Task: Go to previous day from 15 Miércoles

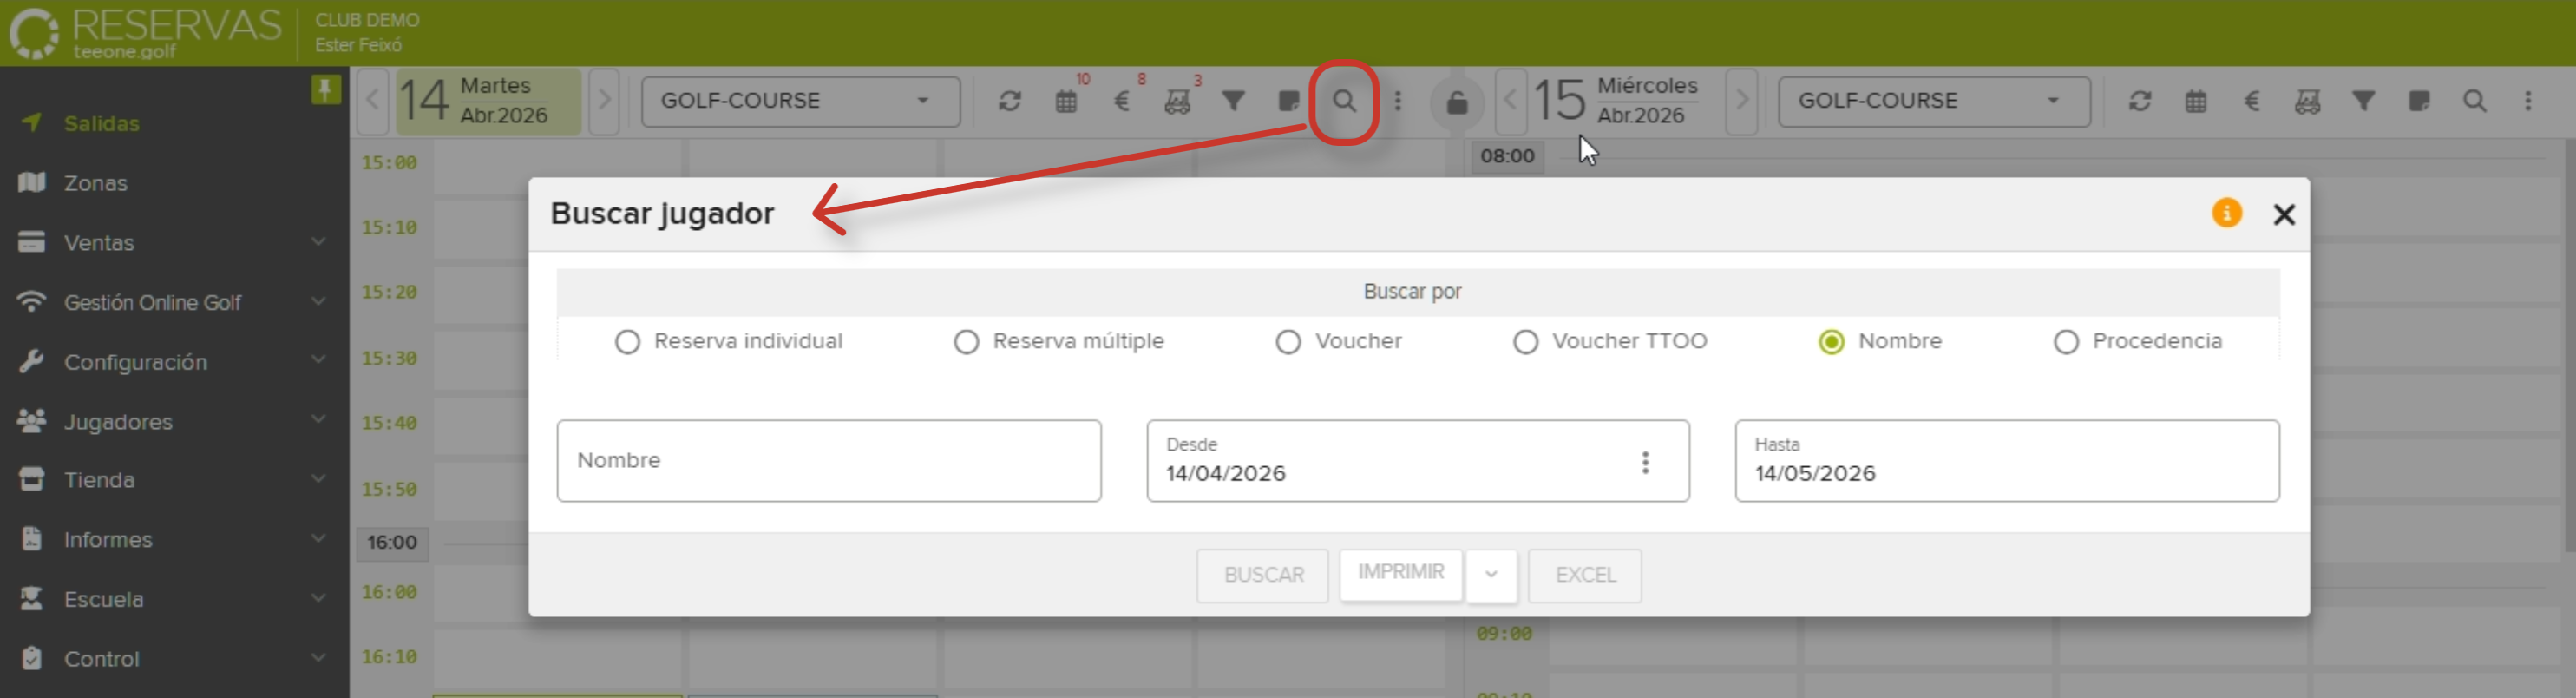Action: 1510,101
